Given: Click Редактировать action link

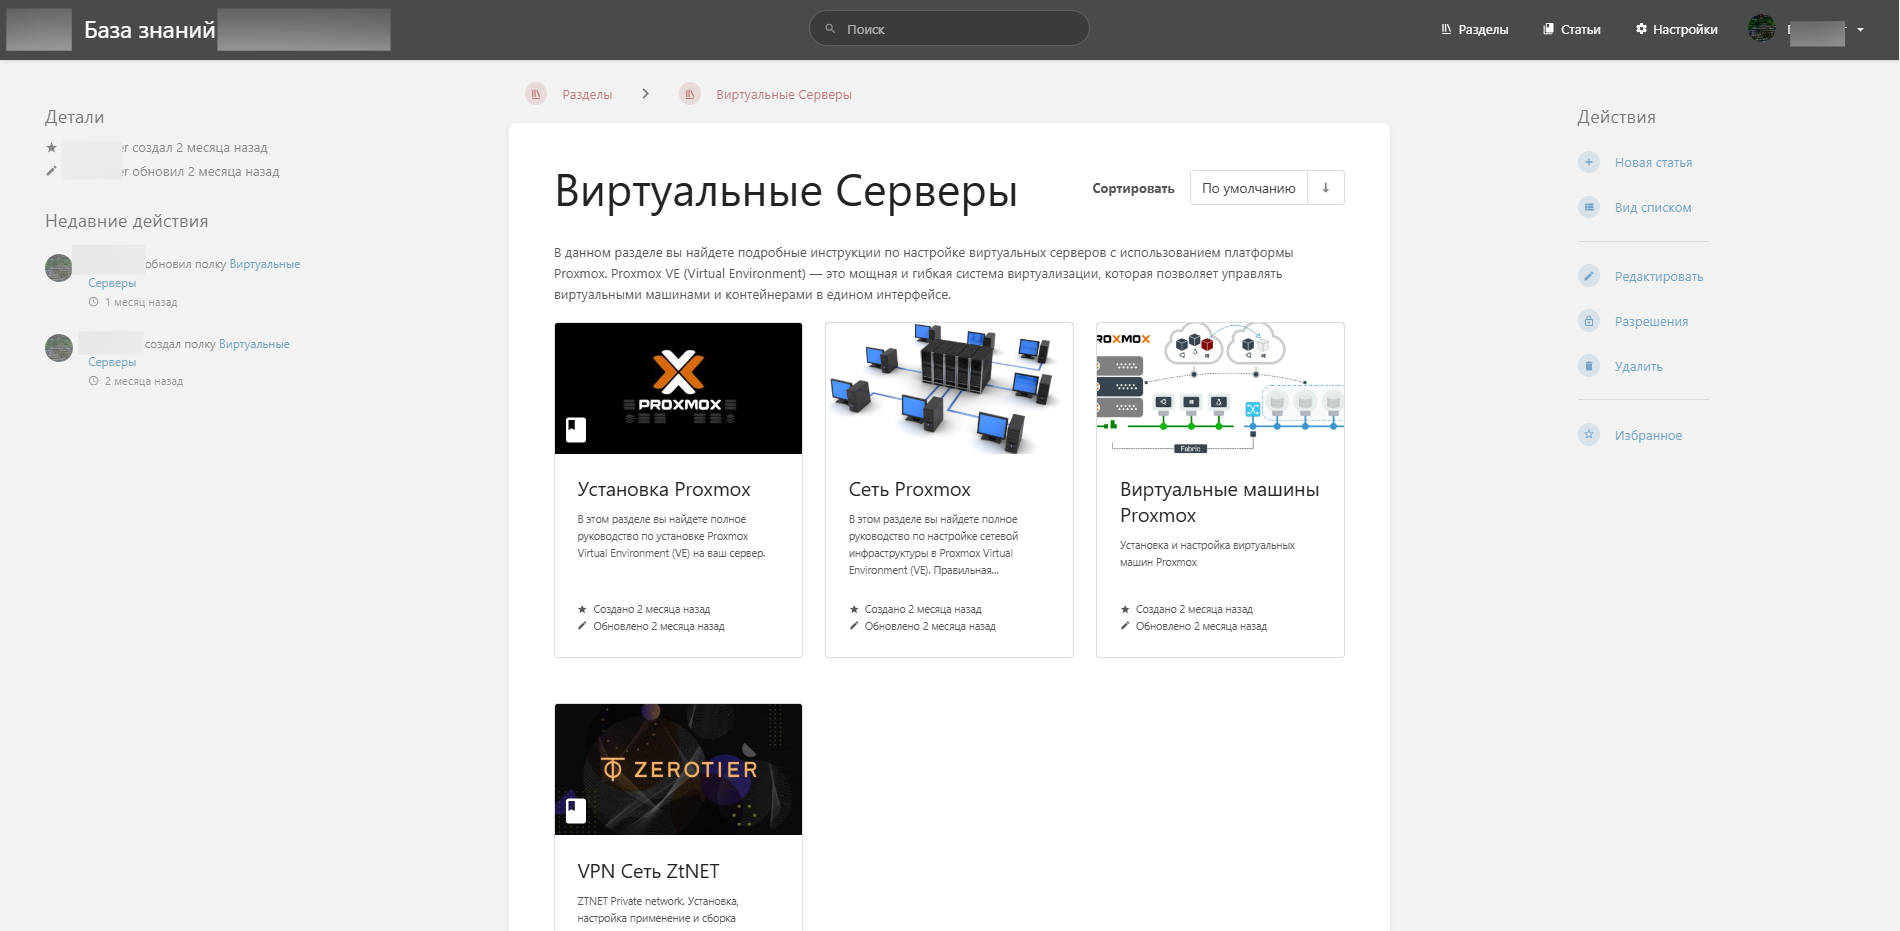Looking at the screenshot, I should pyautogui.click(x=1659, y=276).
